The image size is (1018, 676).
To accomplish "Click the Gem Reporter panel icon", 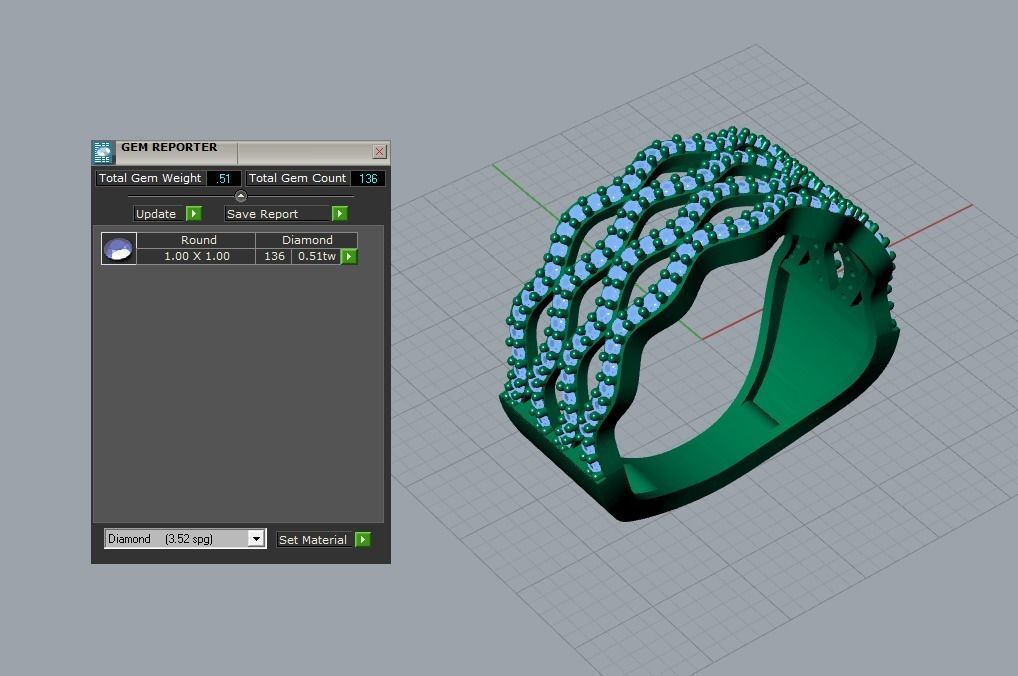I will tap(103, 153).
